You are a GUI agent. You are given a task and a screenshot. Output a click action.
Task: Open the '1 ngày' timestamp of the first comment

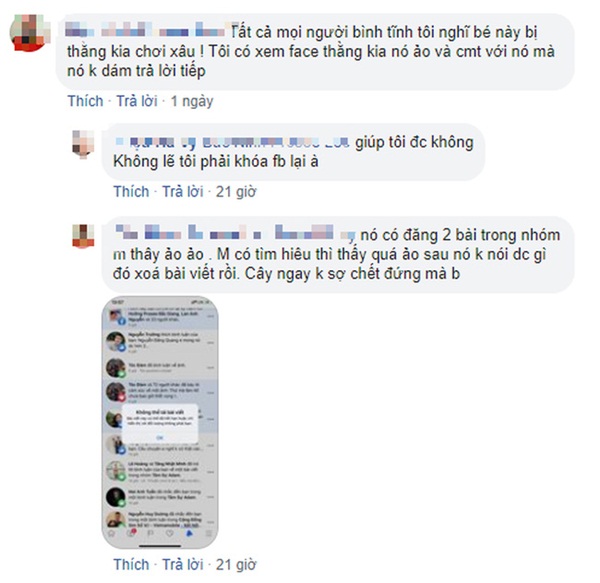tap(192, 101)
